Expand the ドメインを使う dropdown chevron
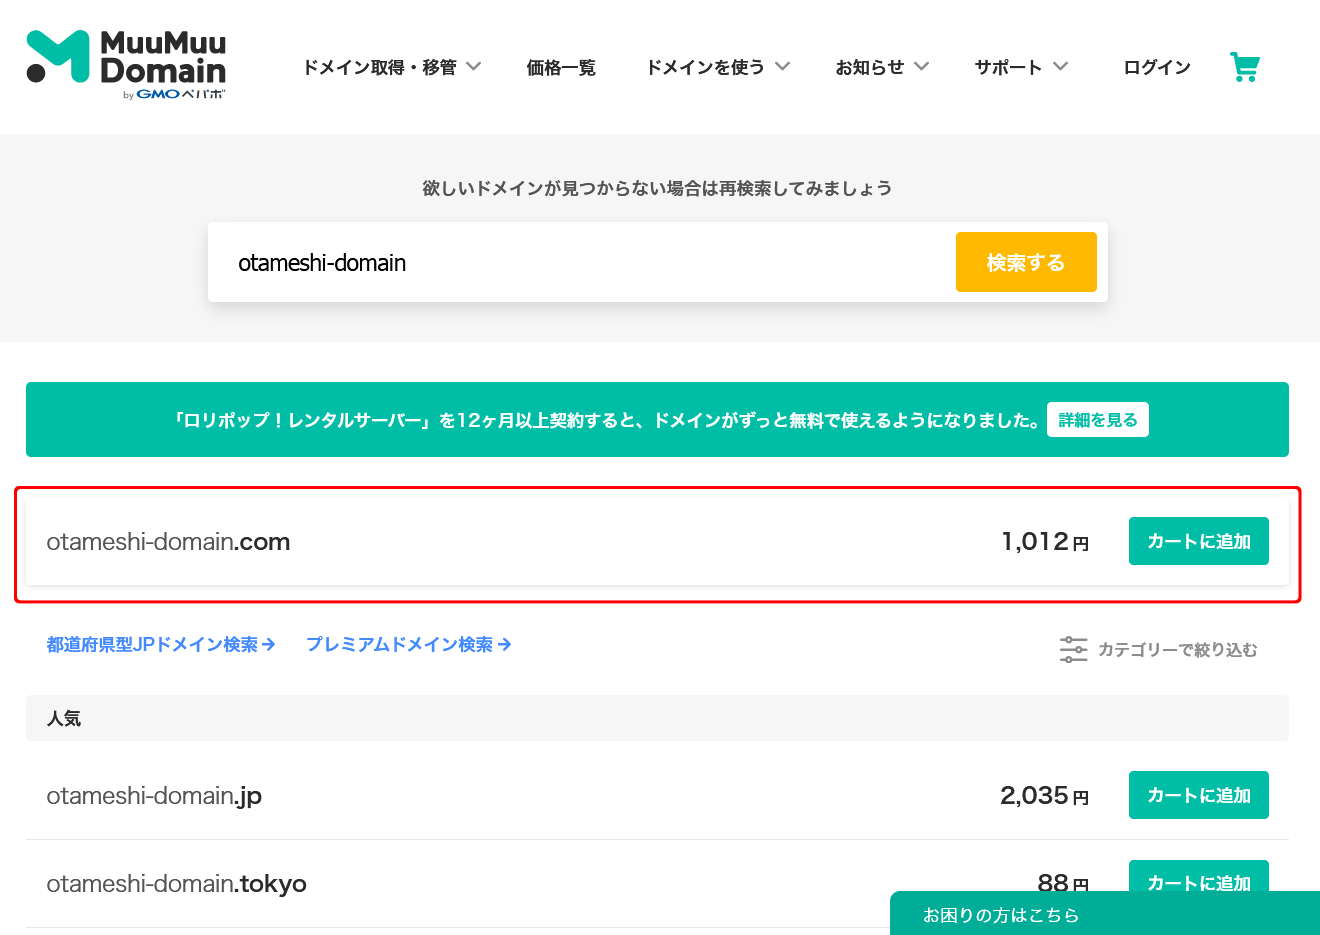Viewport: 1320px width, 935px height. point(782,67)
